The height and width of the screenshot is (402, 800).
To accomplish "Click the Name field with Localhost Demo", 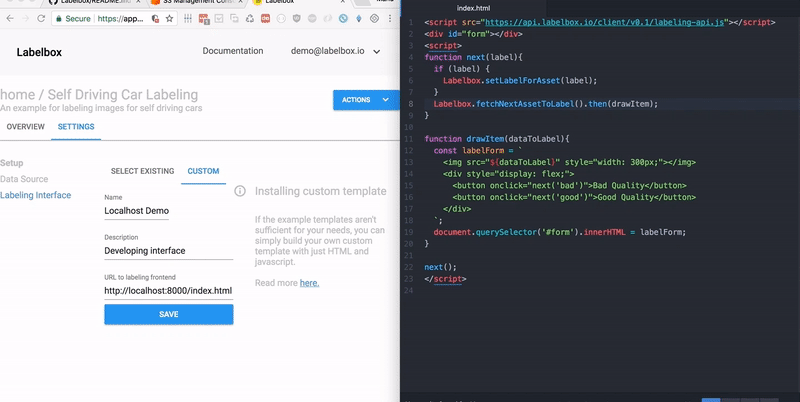I will [x=137, y=211].
